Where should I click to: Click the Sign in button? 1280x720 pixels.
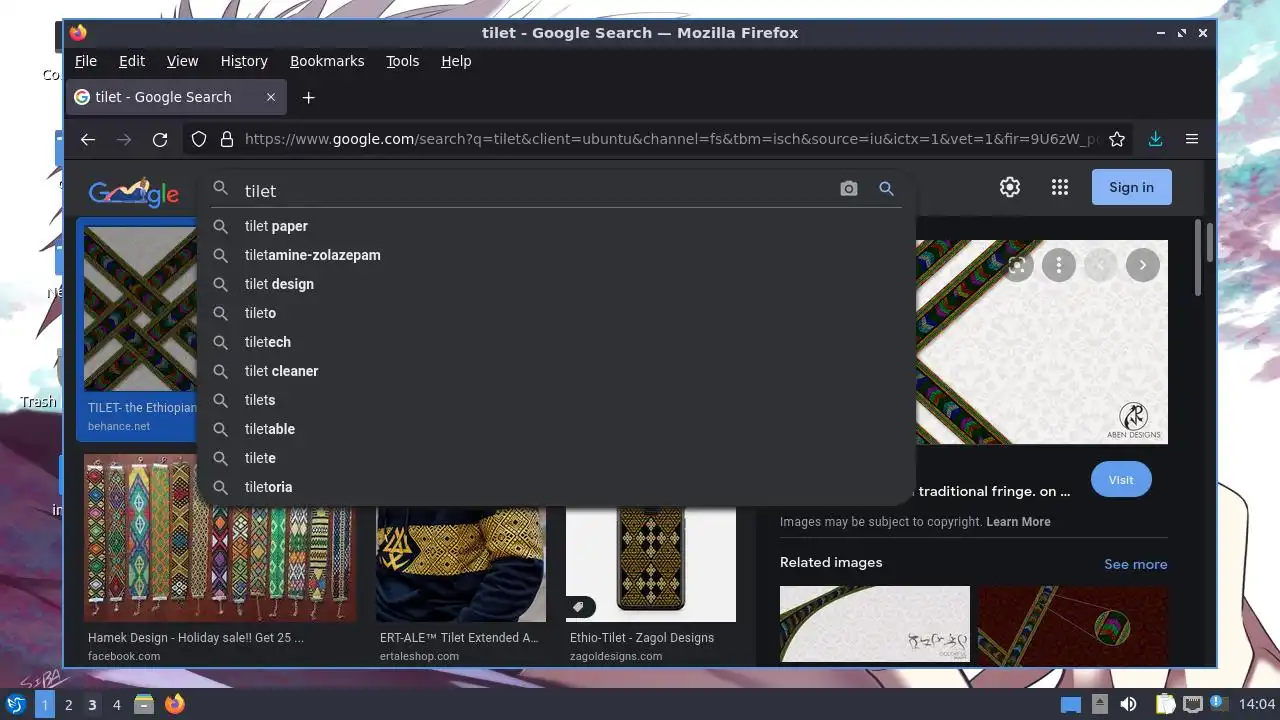click(x=1131, y=187)
